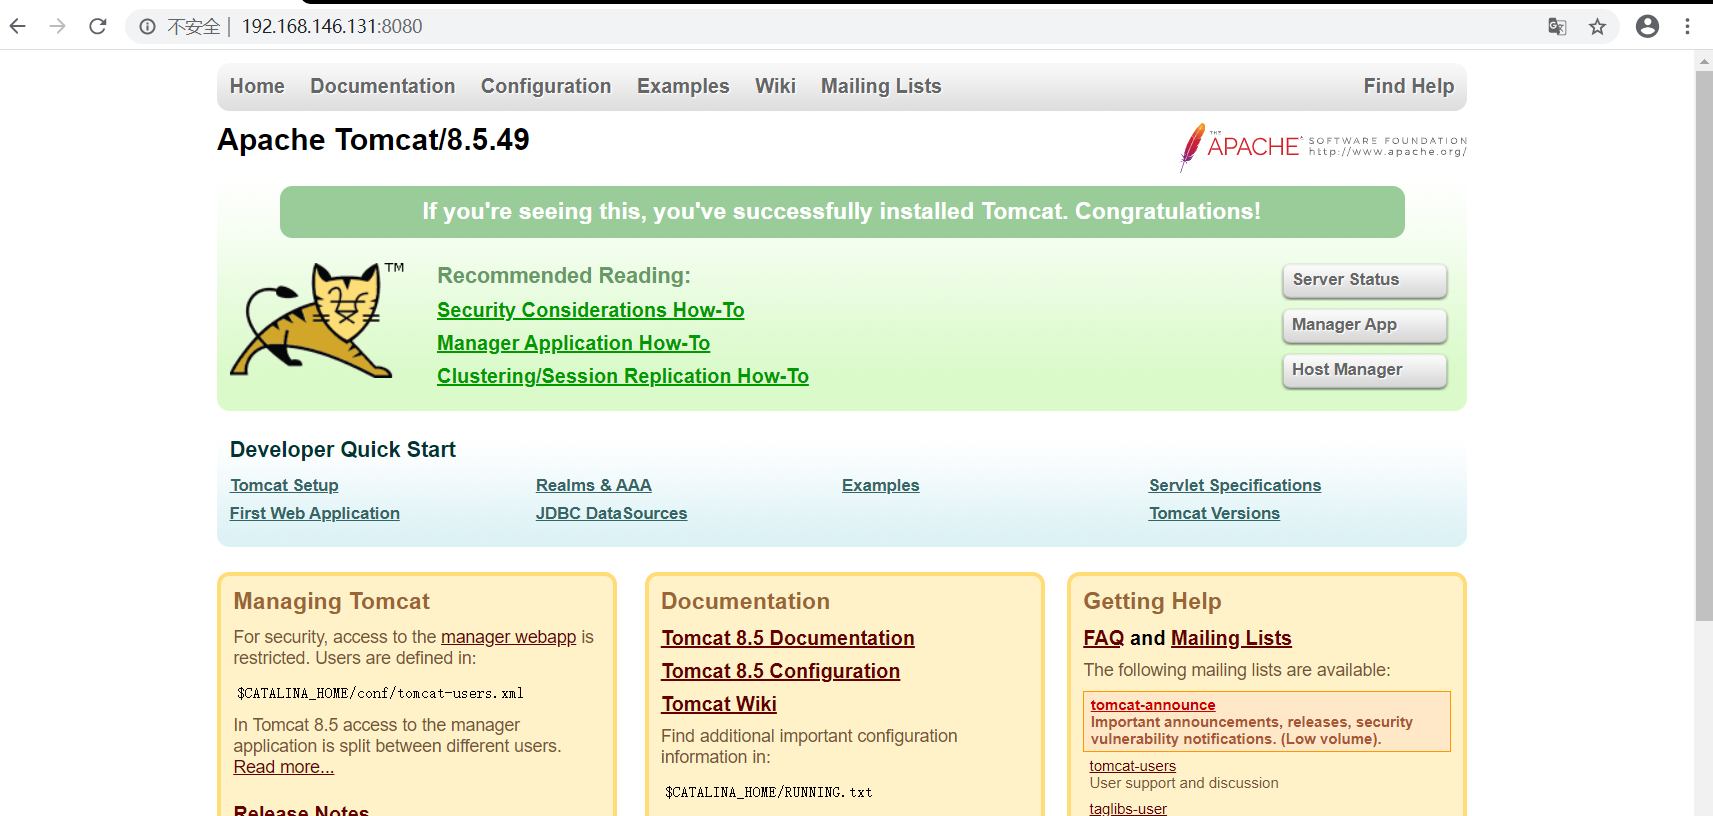The height and width of the screenshot is (816, 1713).
Task: Open the tomcat-users mailing list link
Action: coord(1132,766)
